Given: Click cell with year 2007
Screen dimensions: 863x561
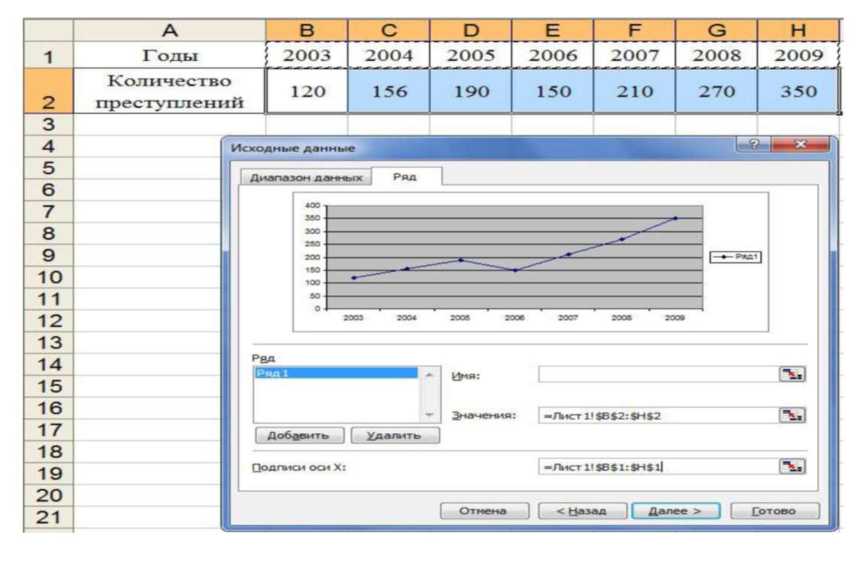Looking at the screenshot, I should pyautogui.click(x=635, y=55).
